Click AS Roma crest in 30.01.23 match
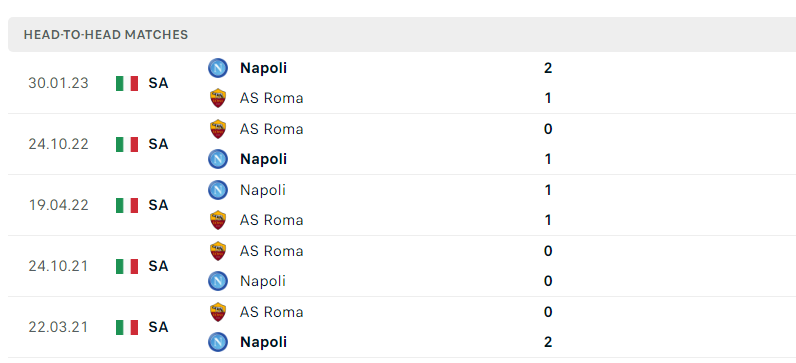The width and height of the screenshot is (796, 363). pos(218,98)
